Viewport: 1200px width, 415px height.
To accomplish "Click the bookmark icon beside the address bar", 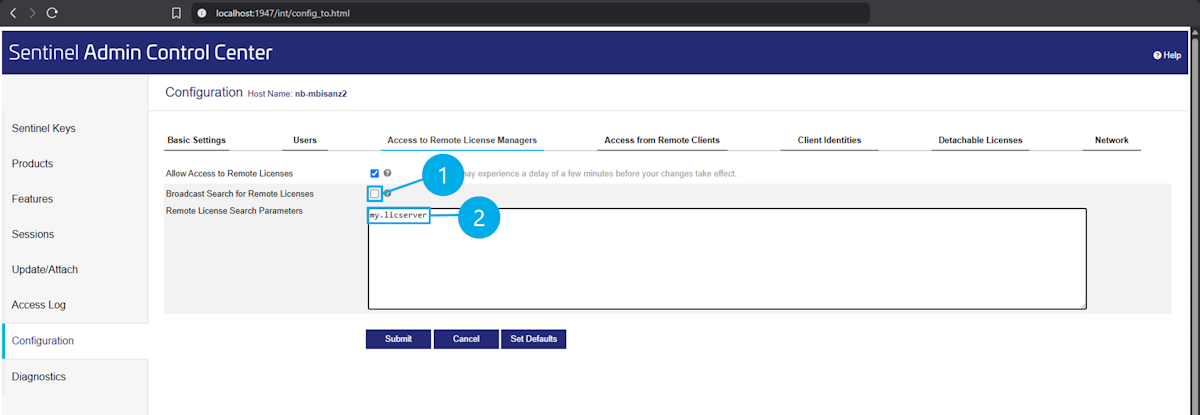I will point(177,13).
